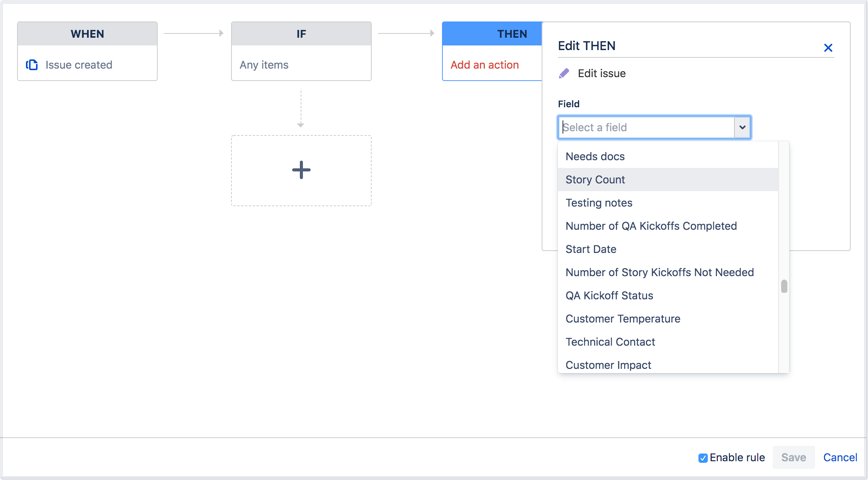Screen dimensions: 868x480
Task: Choose Start Date field option
Action: (x=591, y=249)
